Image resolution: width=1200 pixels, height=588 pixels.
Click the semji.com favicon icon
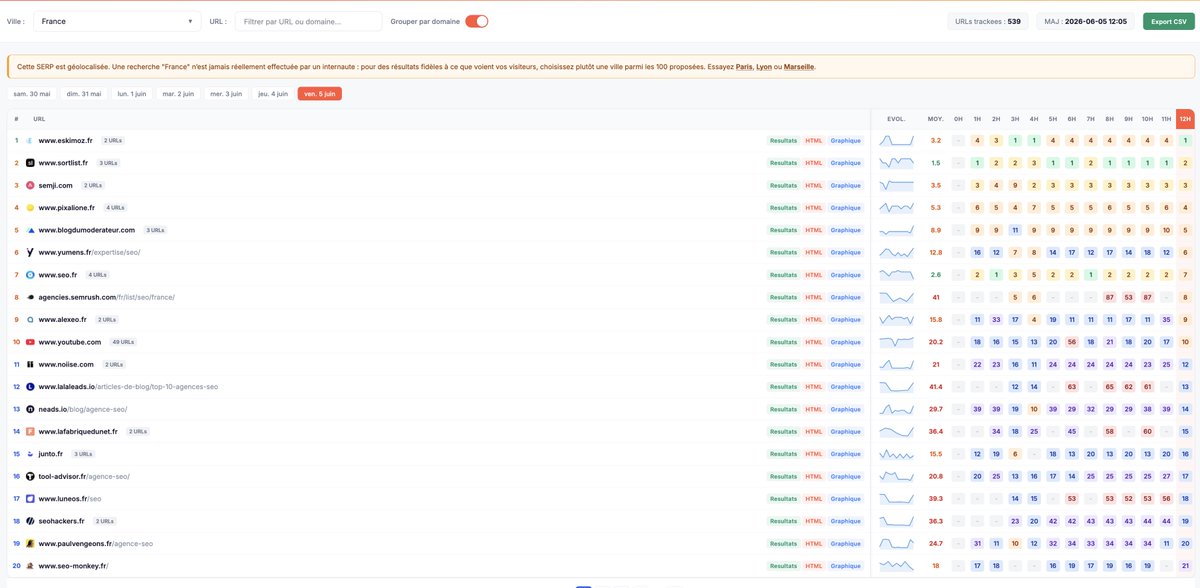30,185
